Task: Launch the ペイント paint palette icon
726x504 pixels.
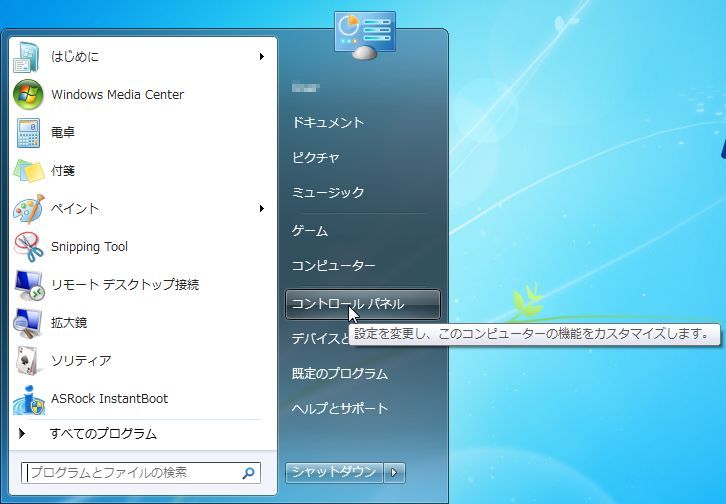Action: [28, 209]
